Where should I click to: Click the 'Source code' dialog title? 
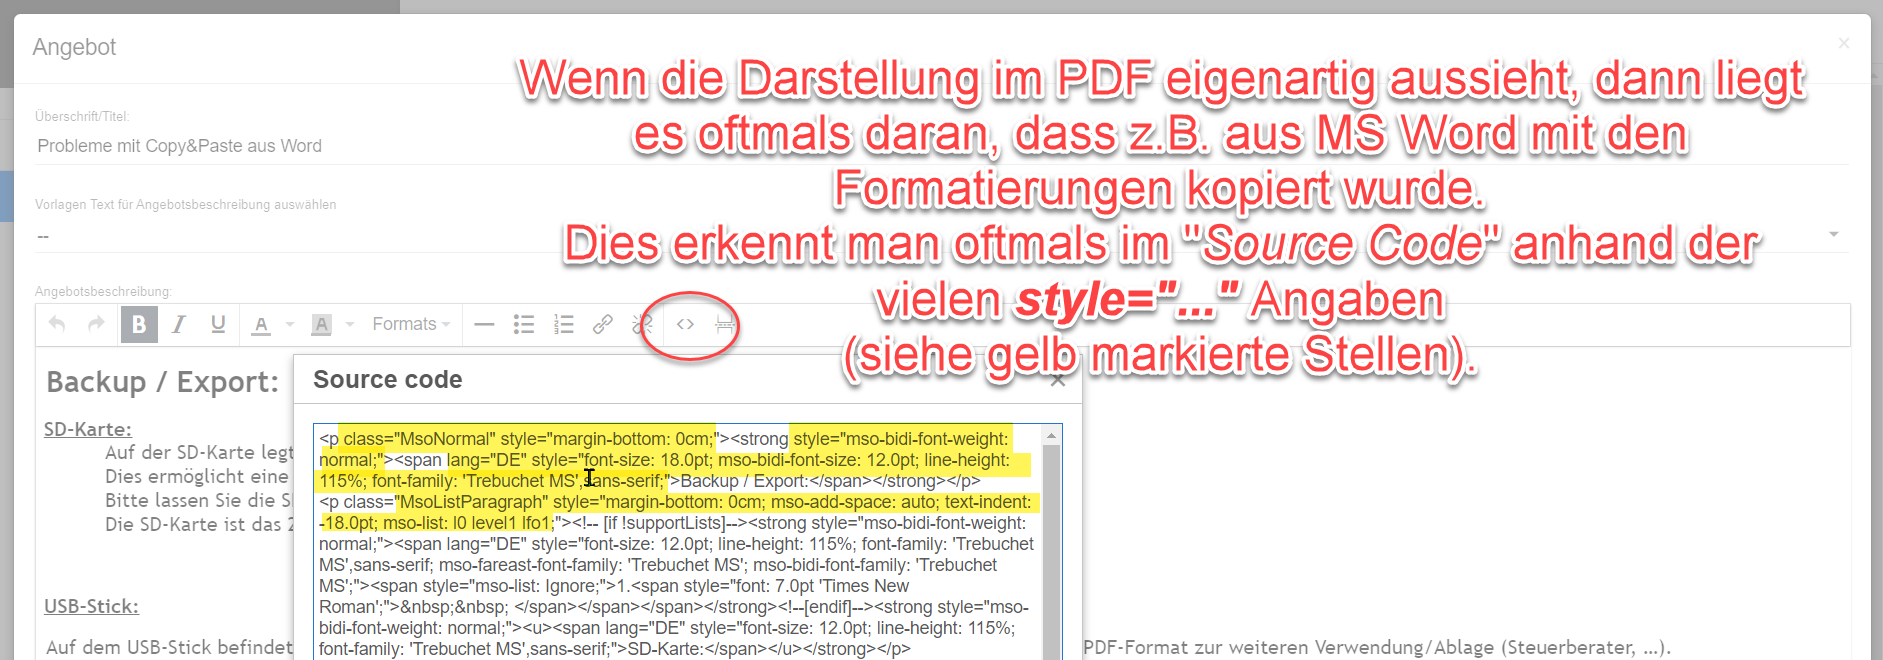point(388,380)
